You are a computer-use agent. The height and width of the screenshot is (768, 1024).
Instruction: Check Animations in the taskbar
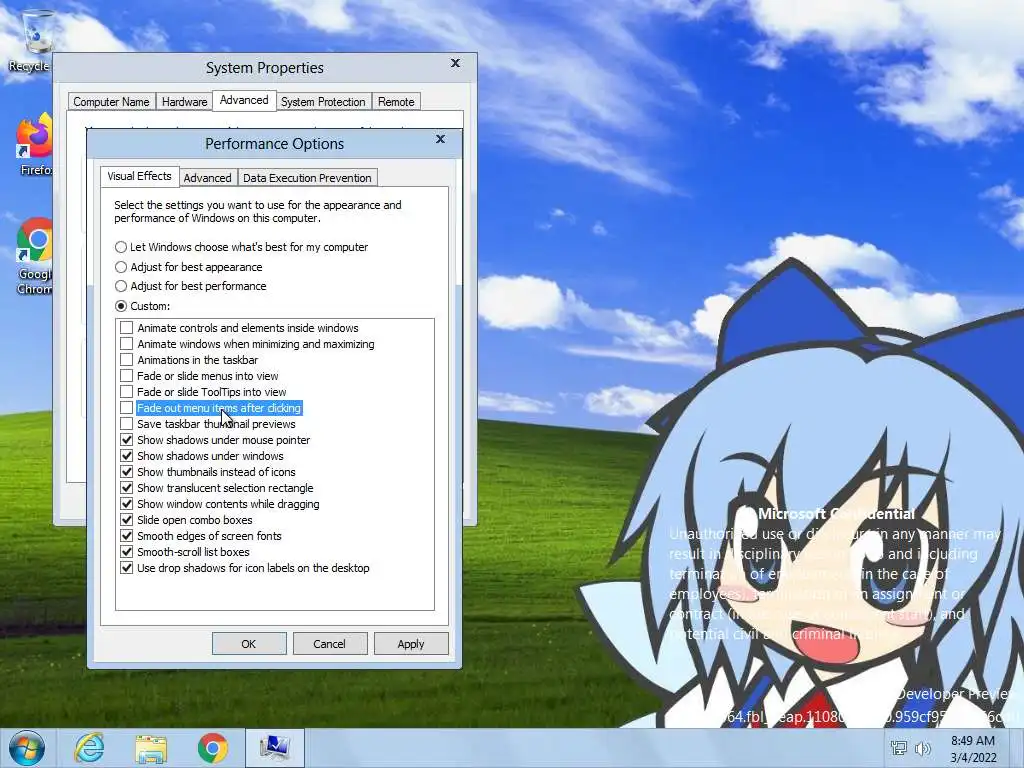pos(127,360)
